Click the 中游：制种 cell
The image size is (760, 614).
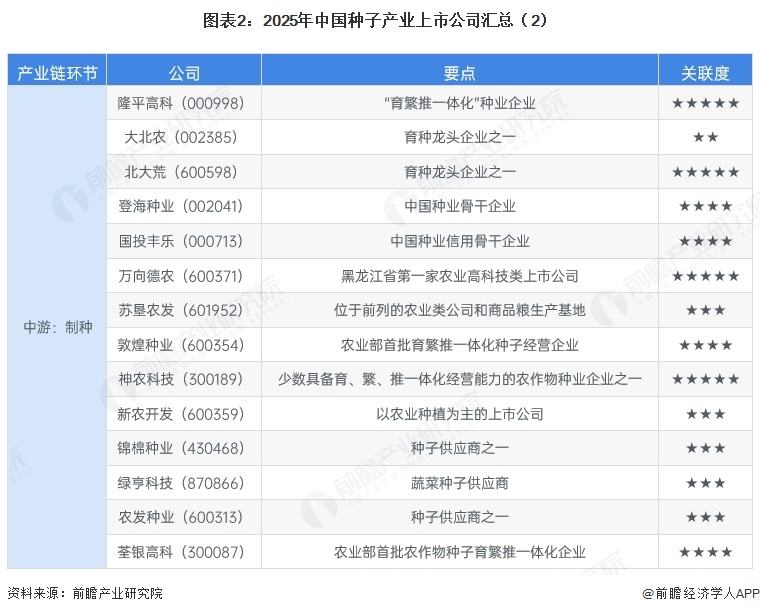click(58, 327)
